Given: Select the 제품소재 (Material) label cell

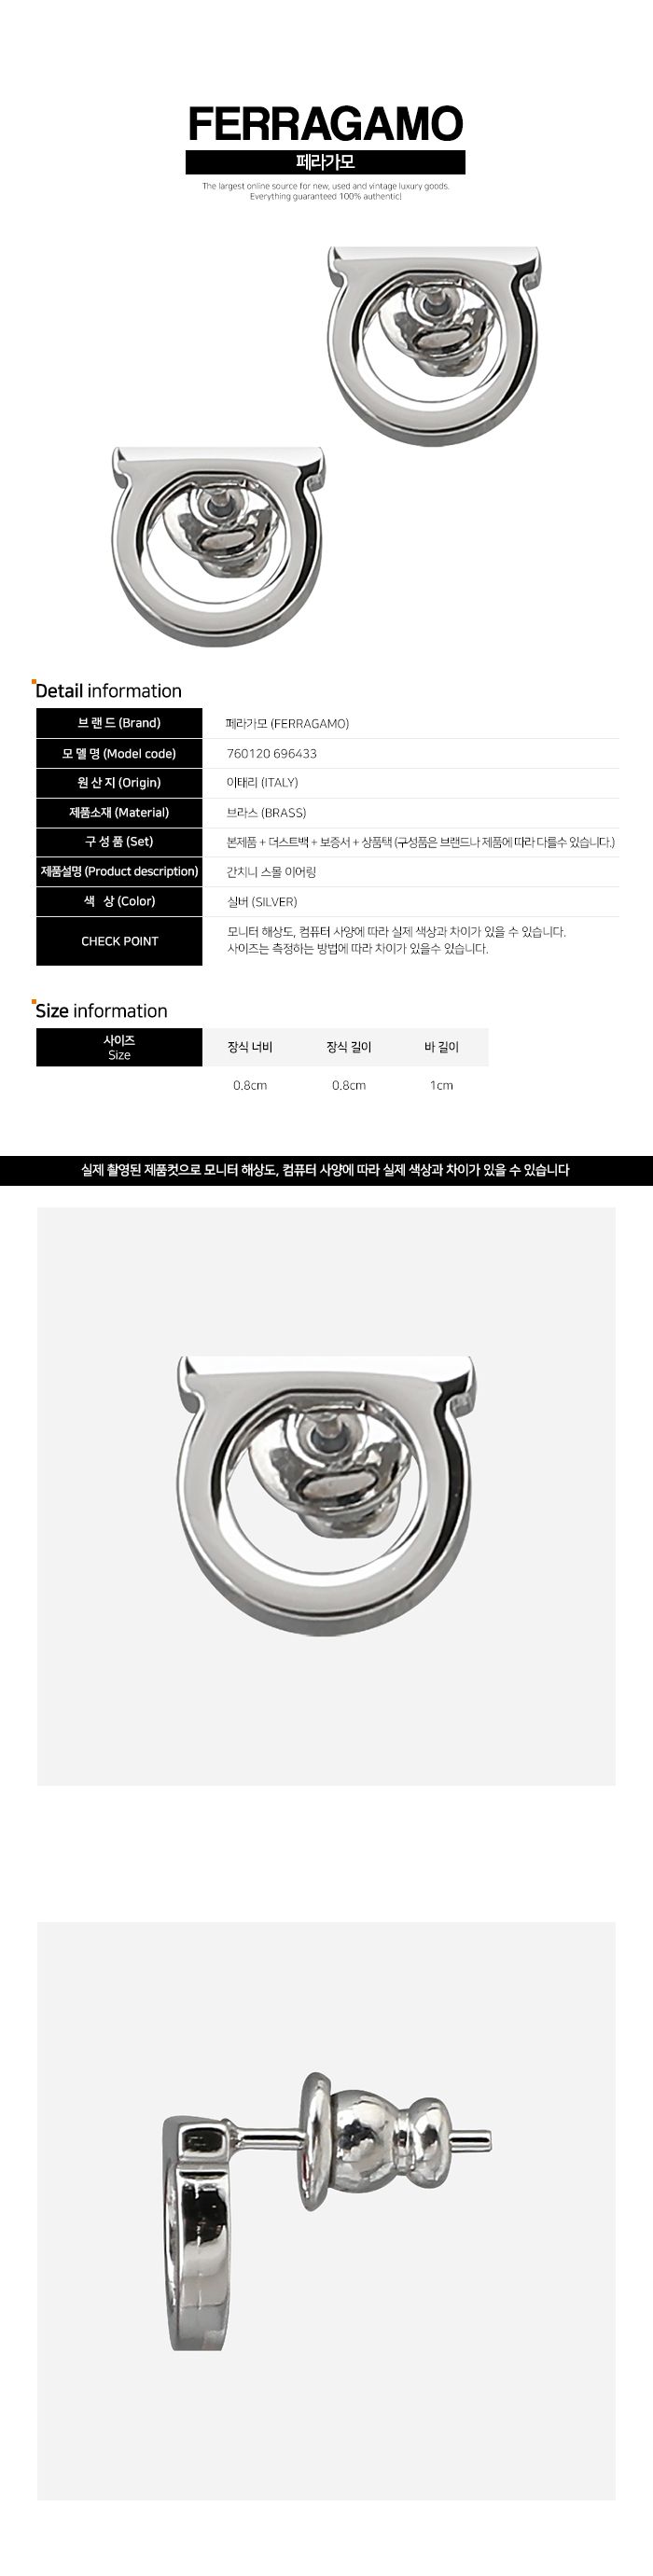Looking at the screenshot, I should click(119, 812).
